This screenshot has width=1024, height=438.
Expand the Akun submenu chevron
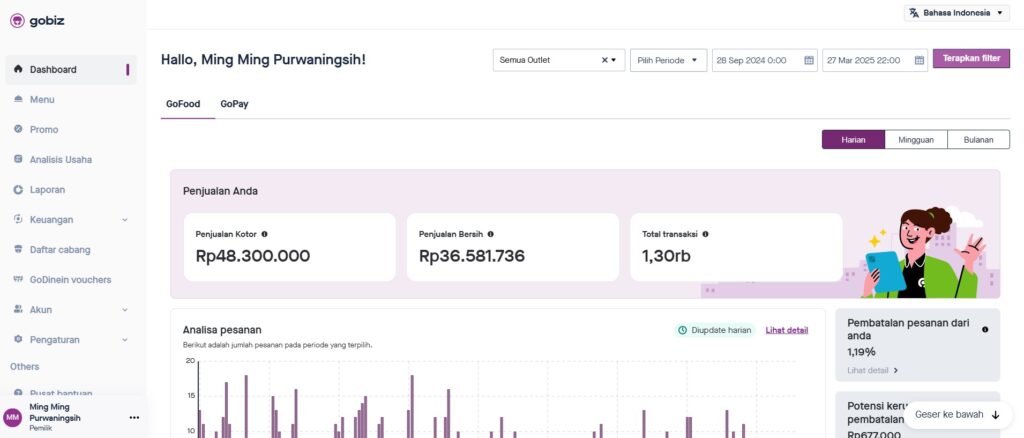point(125,310)
